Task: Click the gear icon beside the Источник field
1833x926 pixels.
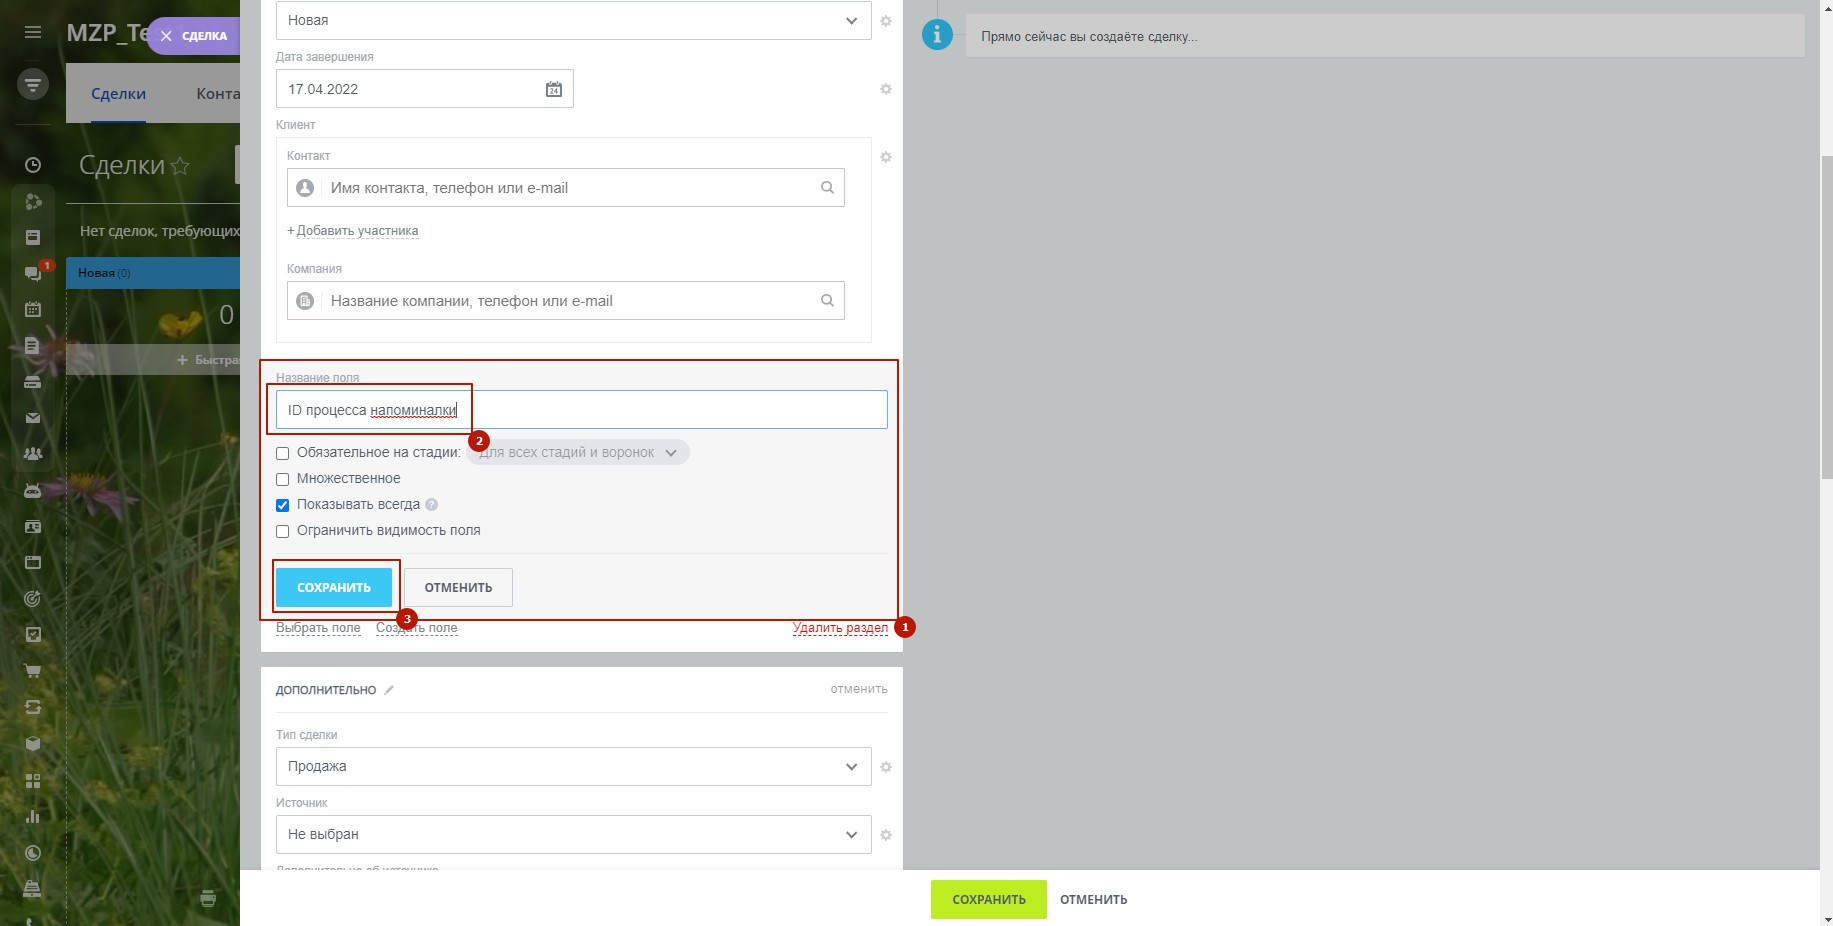Action: click(885, 835)
